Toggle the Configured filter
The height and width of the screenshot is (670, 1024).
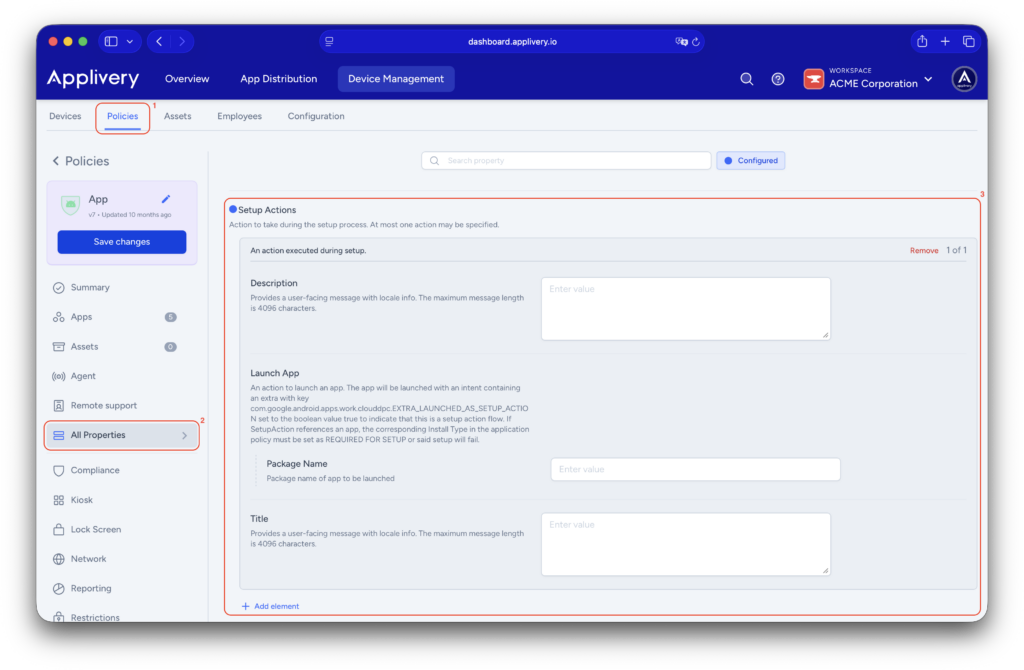click(750, 160)
